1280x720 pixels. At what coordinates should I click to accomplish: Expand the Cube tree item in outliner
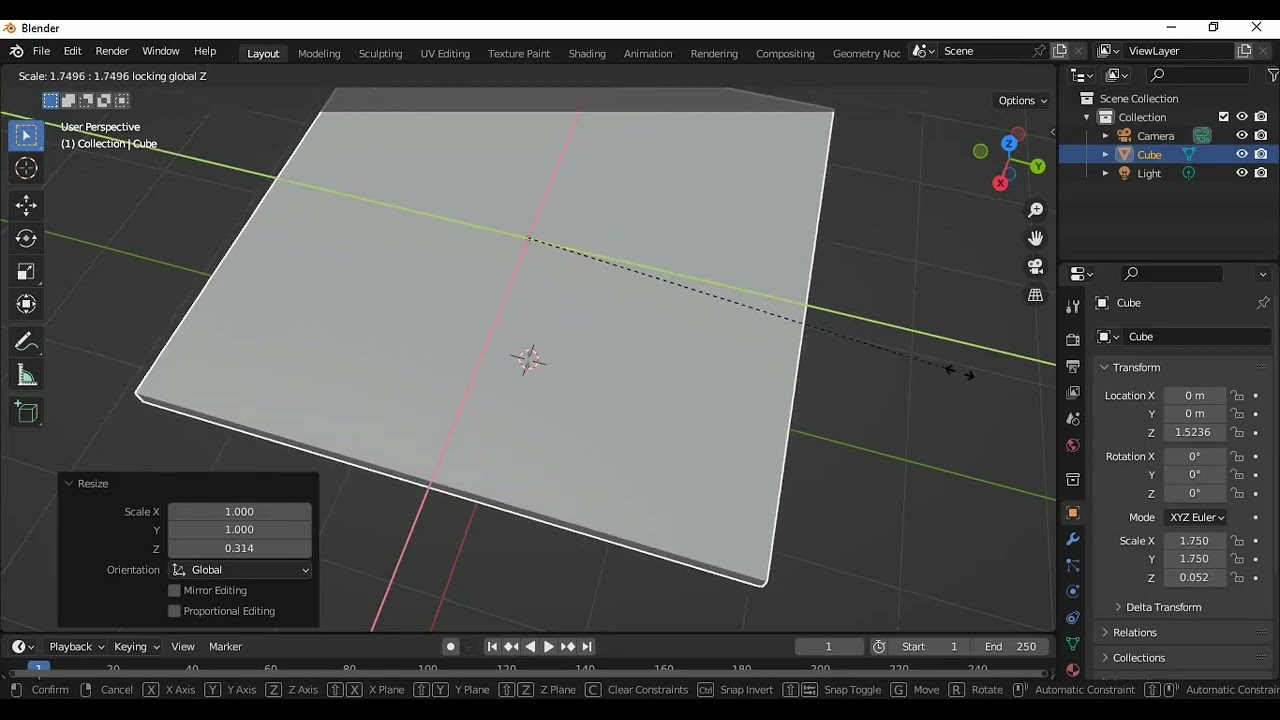tap(1105, 154)
